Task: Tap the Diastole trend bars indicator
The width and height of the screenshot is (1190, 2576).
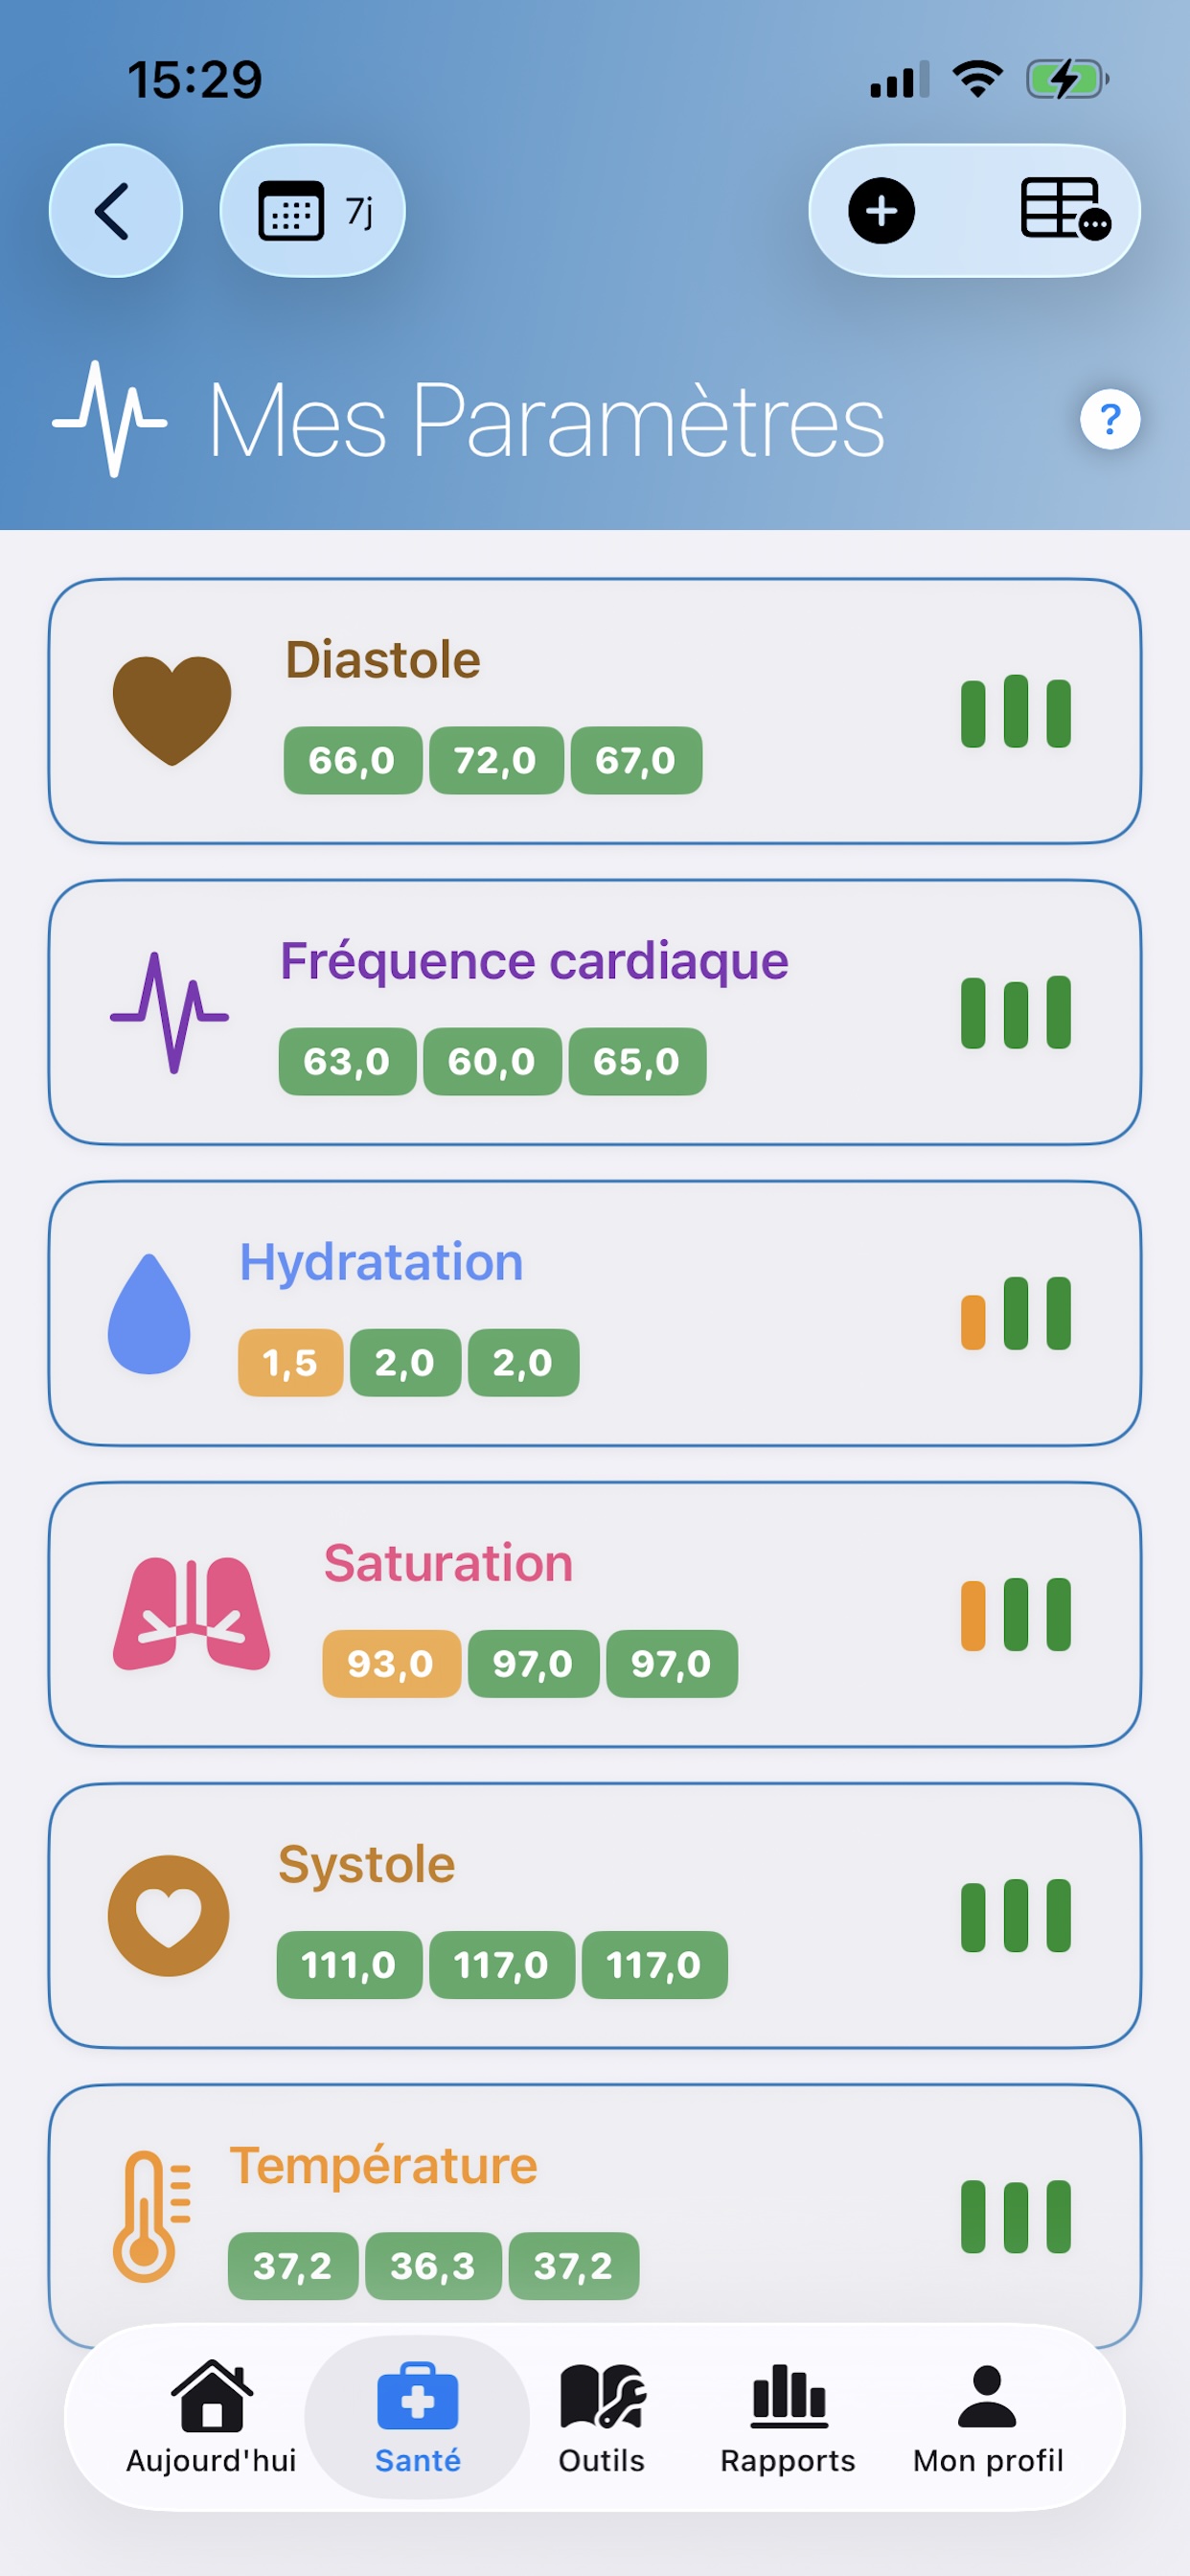Action: click(x=1015, y=712)
